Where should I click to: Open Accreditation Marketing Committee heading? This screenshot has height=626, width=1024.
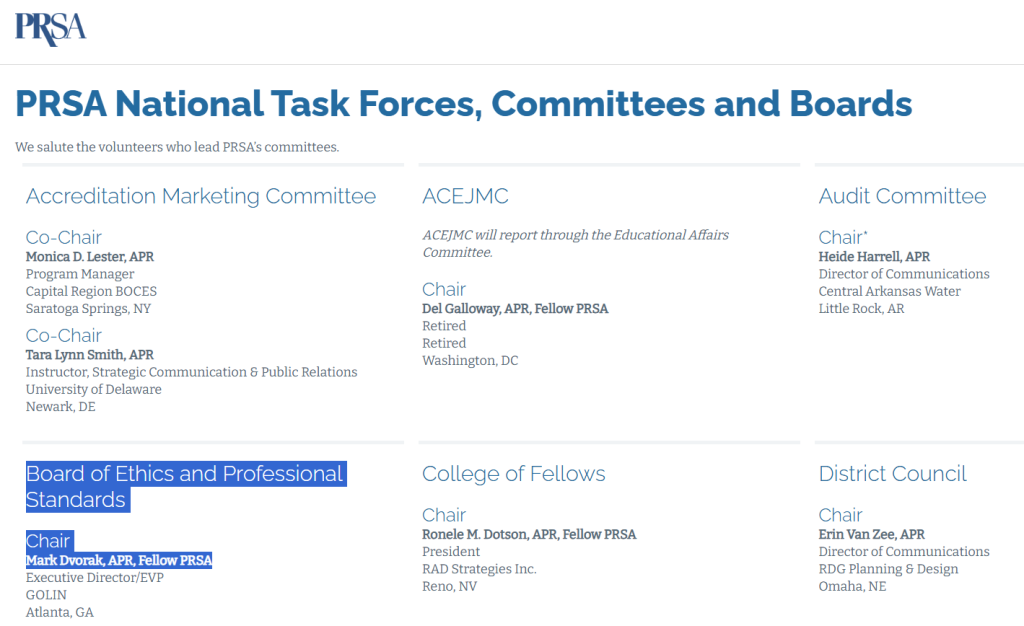pyautogui.click(x=201, y=196)
